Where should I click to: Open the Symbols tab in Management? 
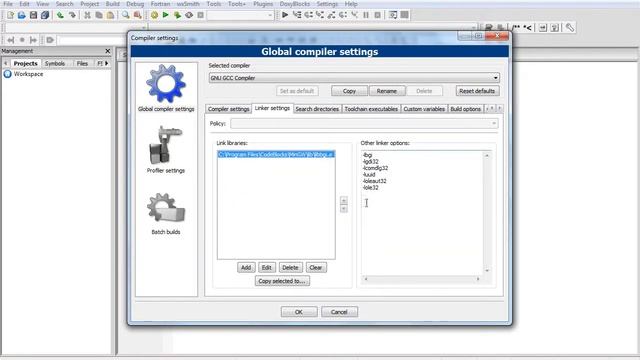[55, 64]
